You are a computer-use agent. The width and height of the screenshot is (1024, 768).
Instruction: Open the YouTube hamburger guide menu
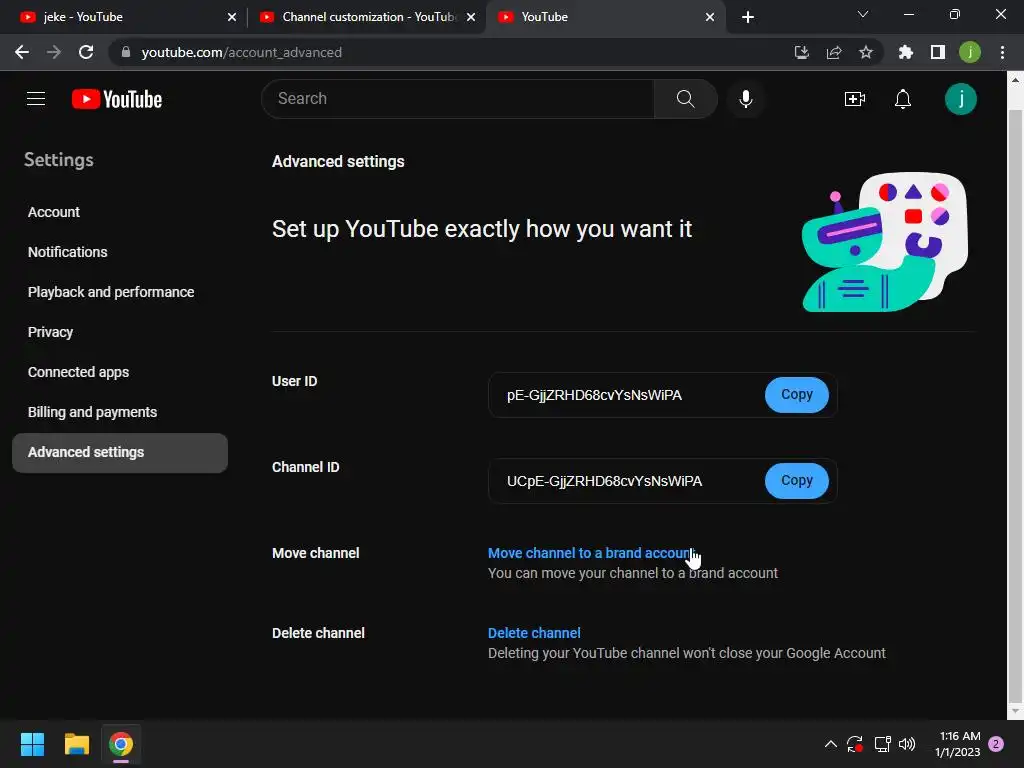[x=36, y=99]
